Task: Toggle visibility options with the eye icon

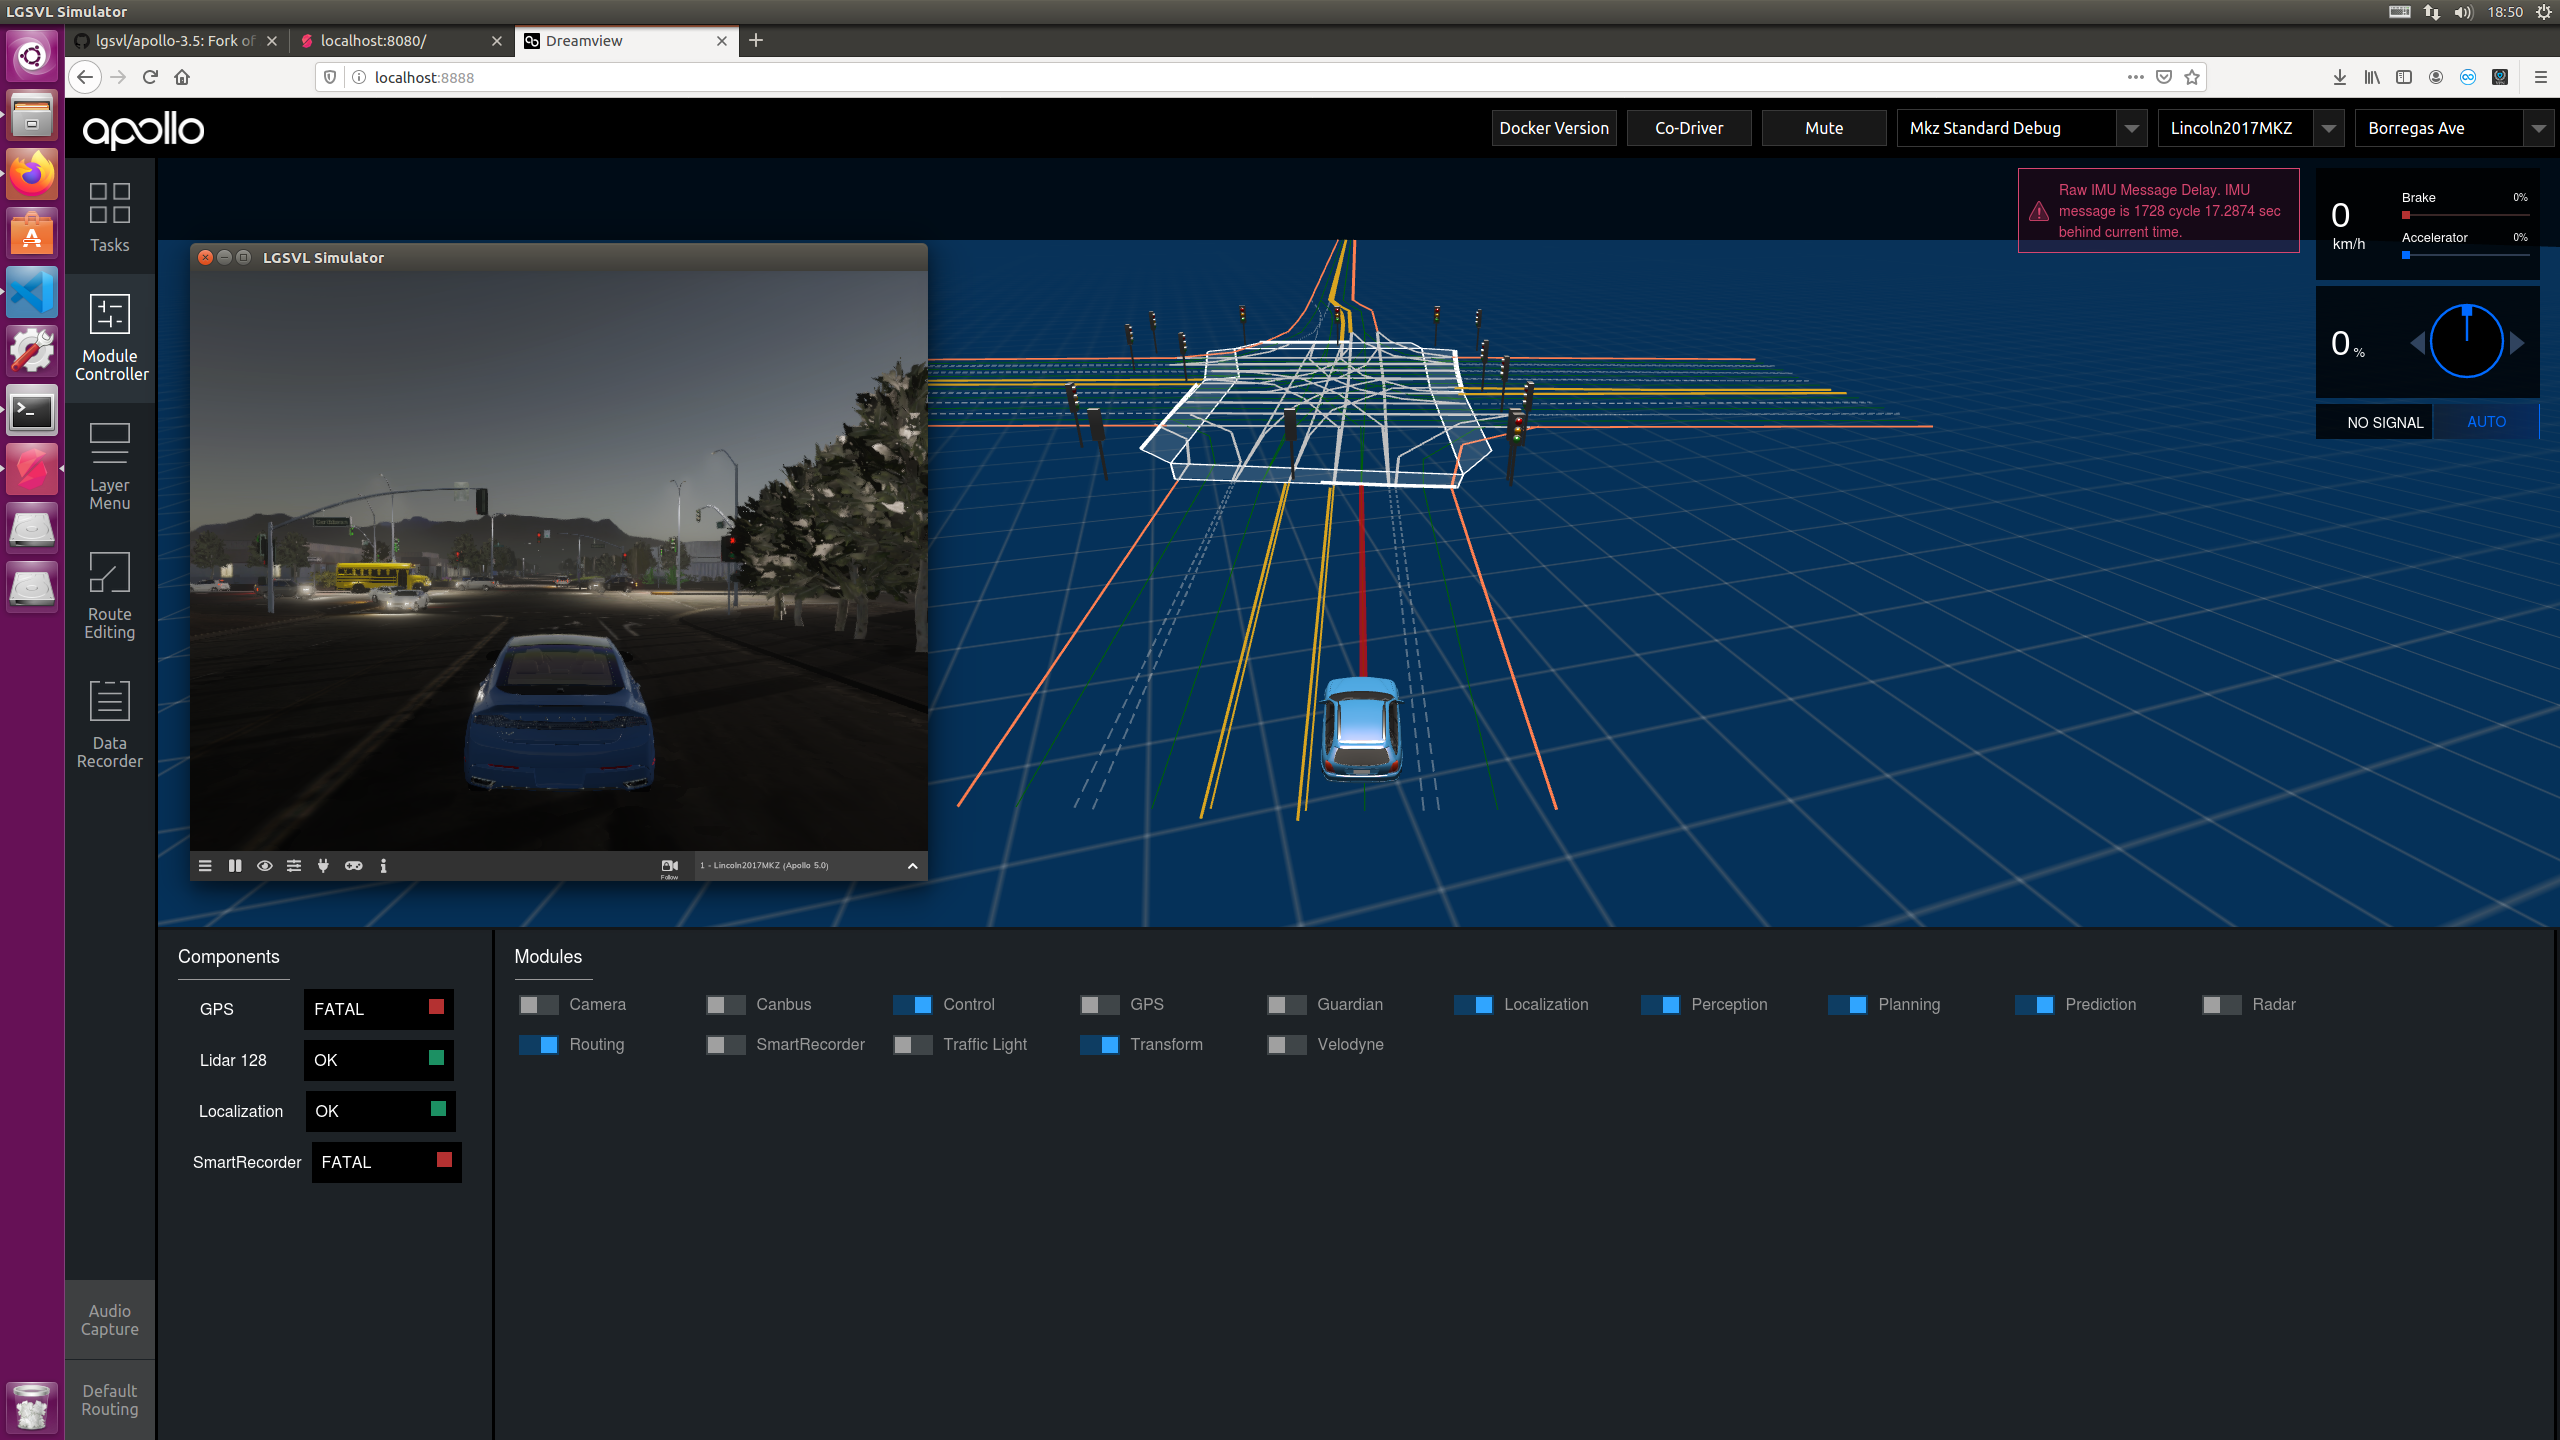Action: point(264,865)
